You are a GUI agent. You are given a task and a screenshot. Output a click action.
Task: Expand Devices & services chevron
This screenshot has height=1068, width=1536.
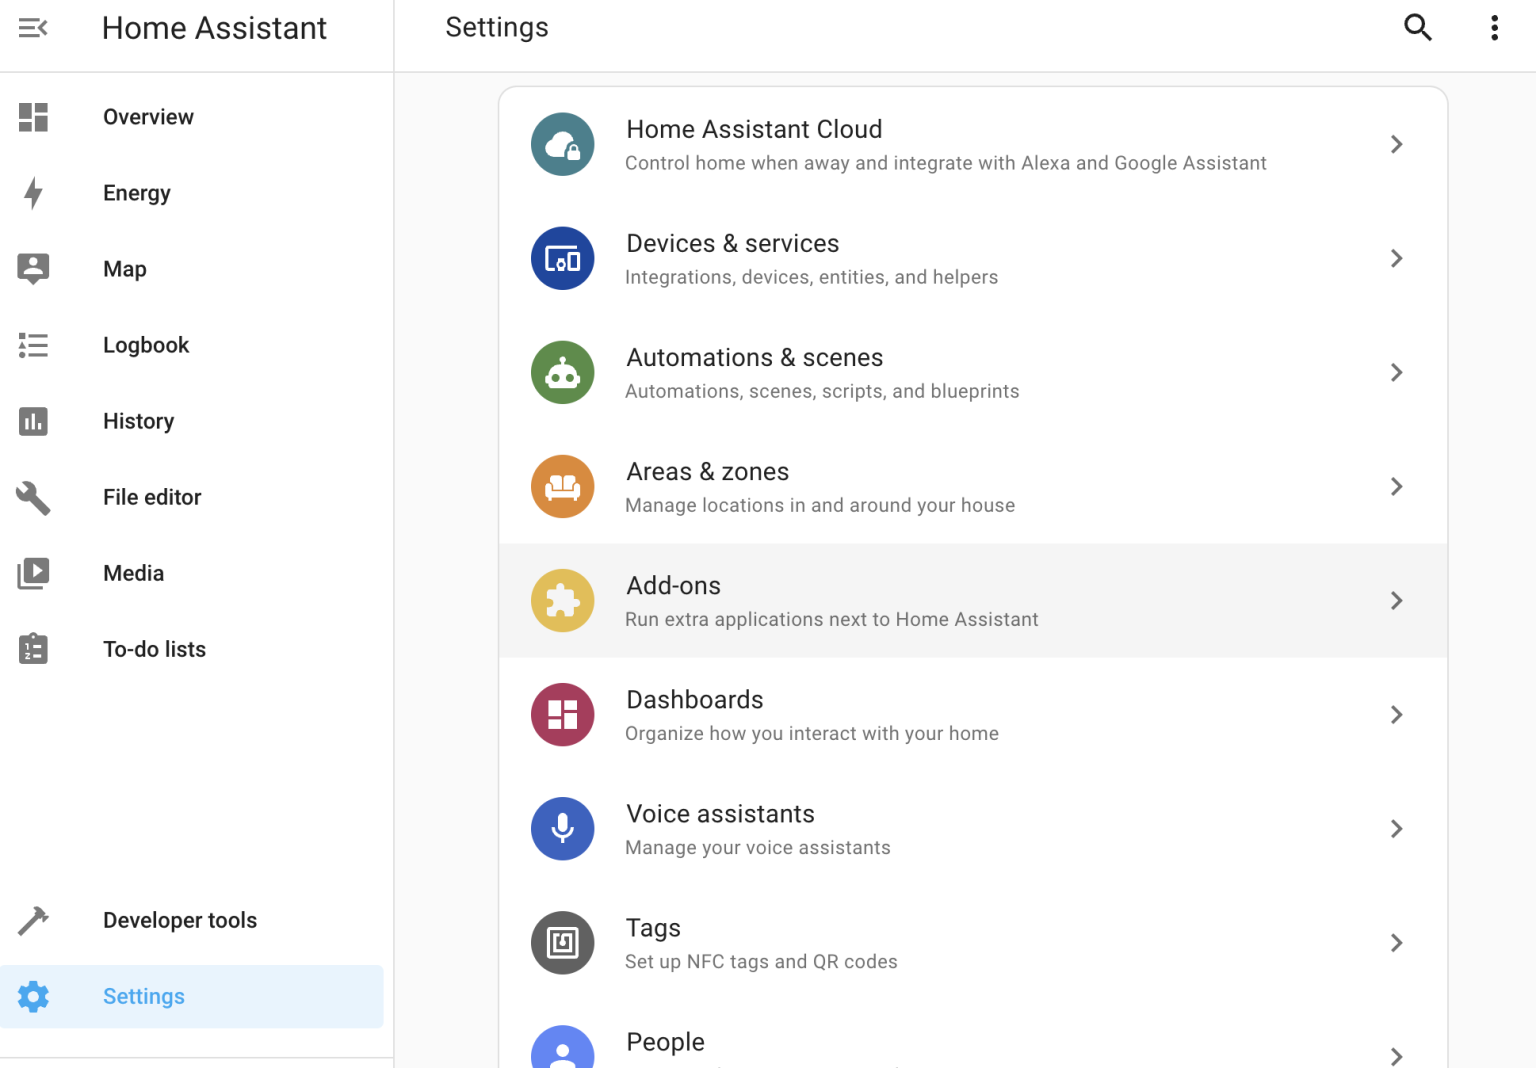(x=1396, y=258)
